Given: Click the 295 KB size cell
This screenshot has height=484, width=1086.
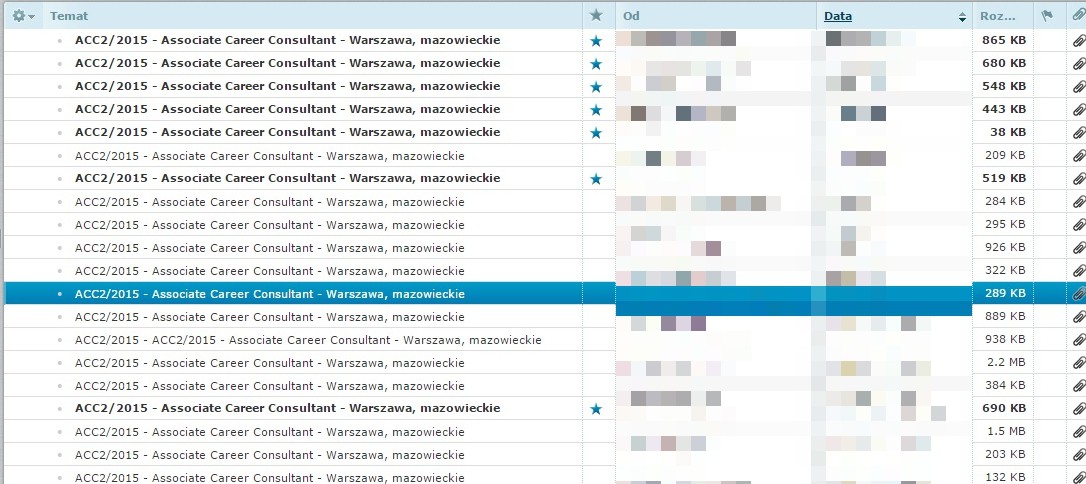Looking at the screenshot, I should click(x=1005, y=224).
